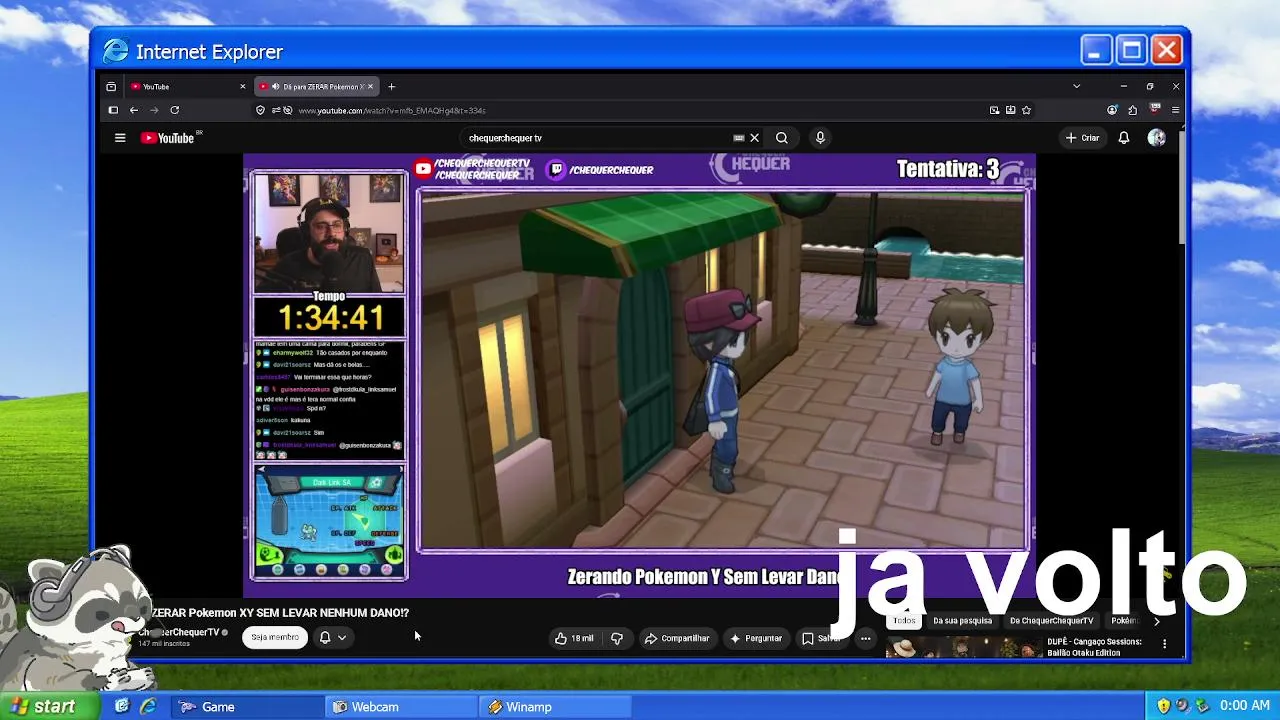Select the 'Dá para ZERAR Pokemon' tab
The height and width of the screenshot is (720, 1280).
point(317,87)
